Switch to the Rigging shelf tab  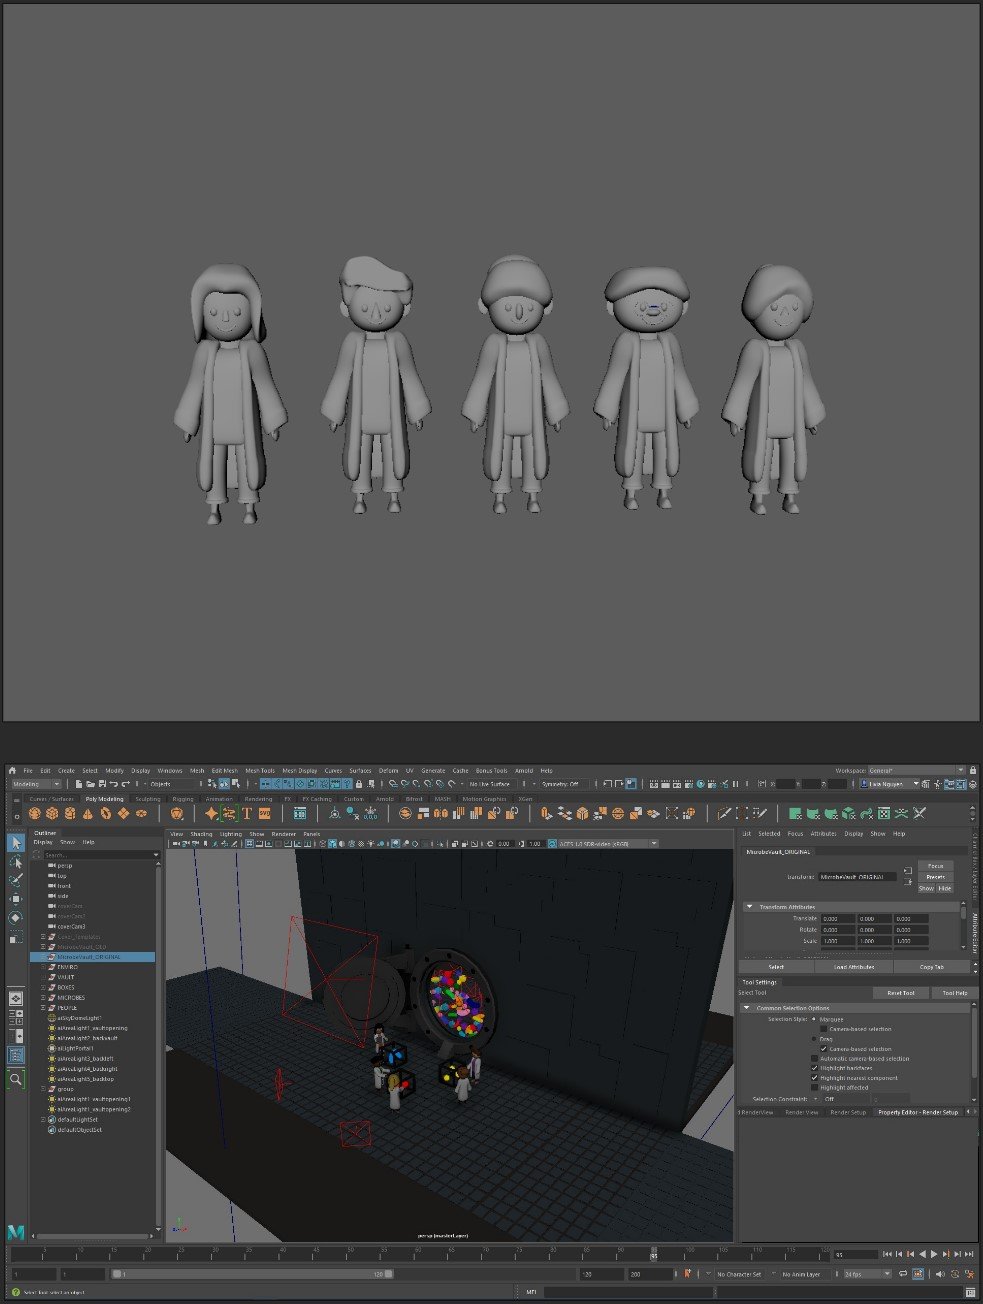point(183,799)
